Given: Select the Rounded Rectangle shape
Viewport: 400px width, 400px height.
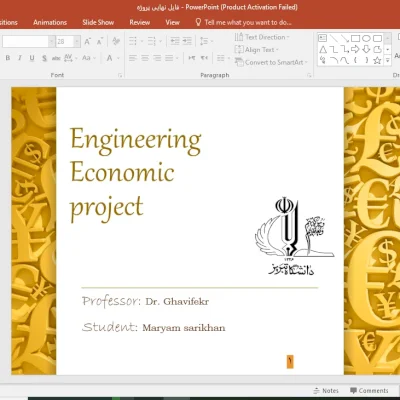Looking at the screenshot, I should pyautogui.click(x=377, y=38).
